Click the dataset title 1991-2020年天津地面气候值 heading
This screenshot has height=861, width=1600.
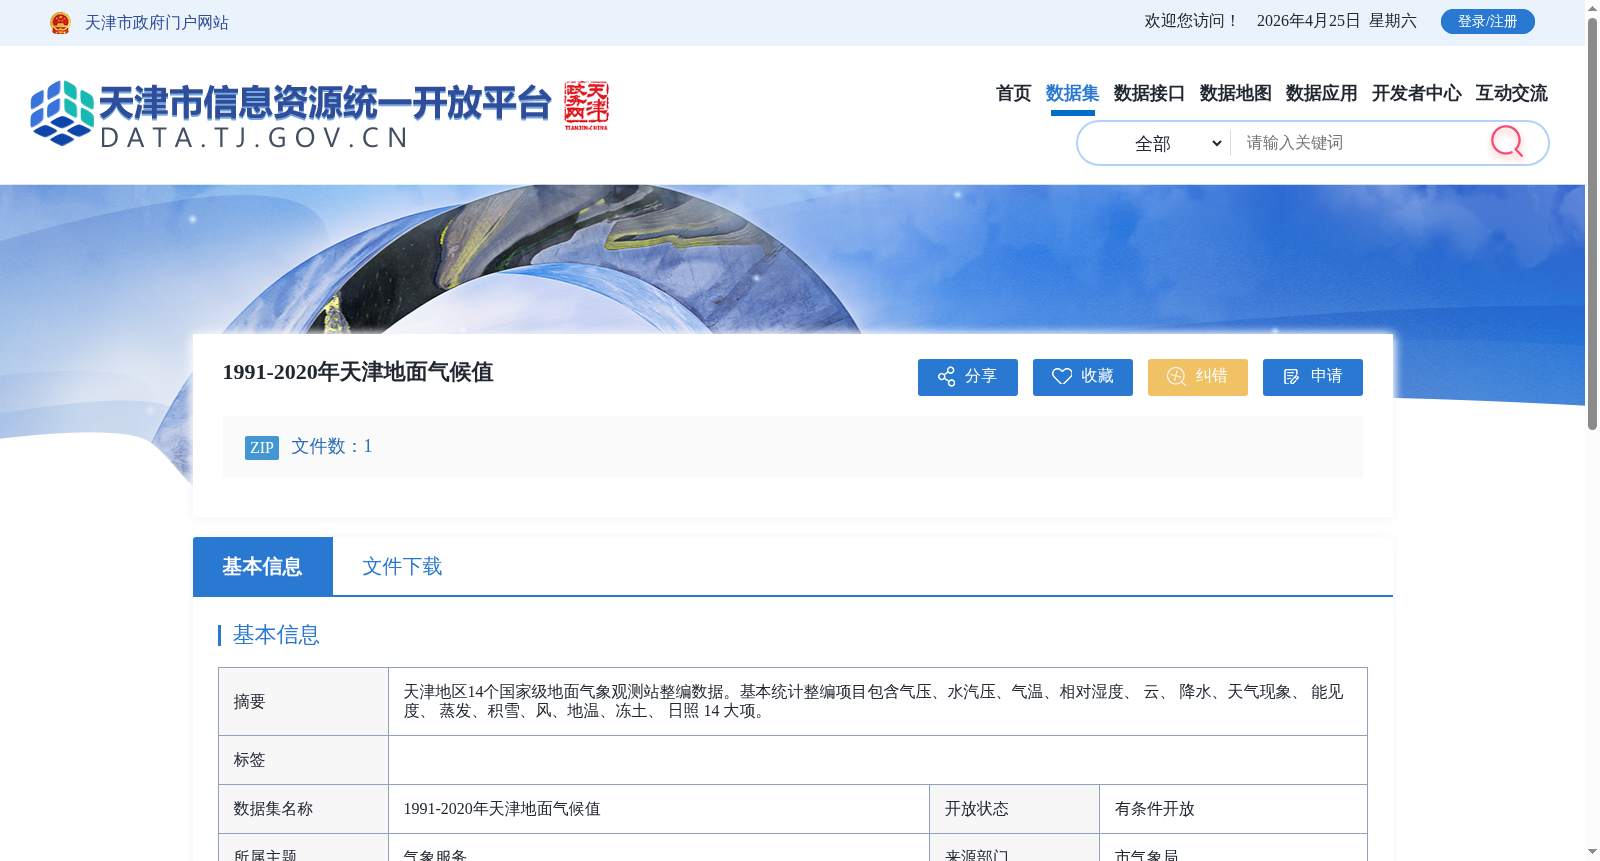tap(358, 372)
